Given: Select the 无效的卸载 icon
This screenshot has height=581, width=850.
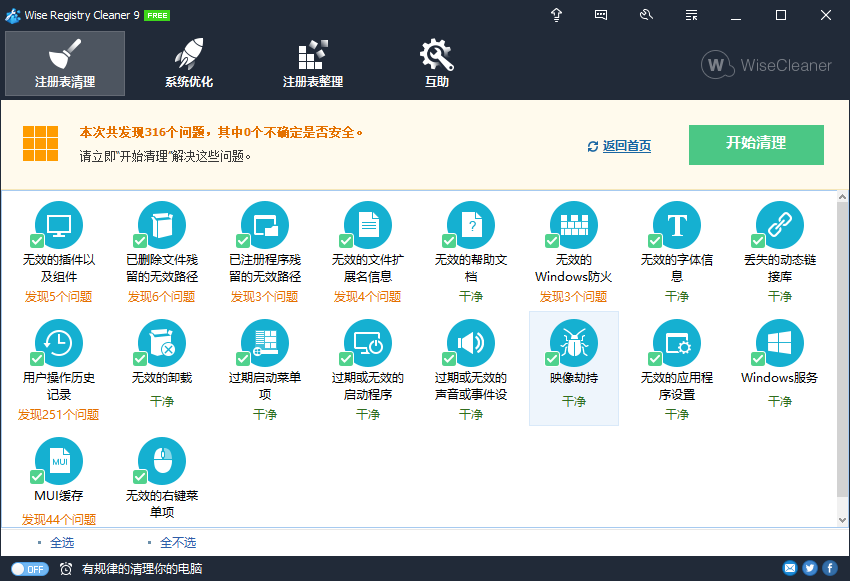Looking at the screenshot, I should [162, 343].
